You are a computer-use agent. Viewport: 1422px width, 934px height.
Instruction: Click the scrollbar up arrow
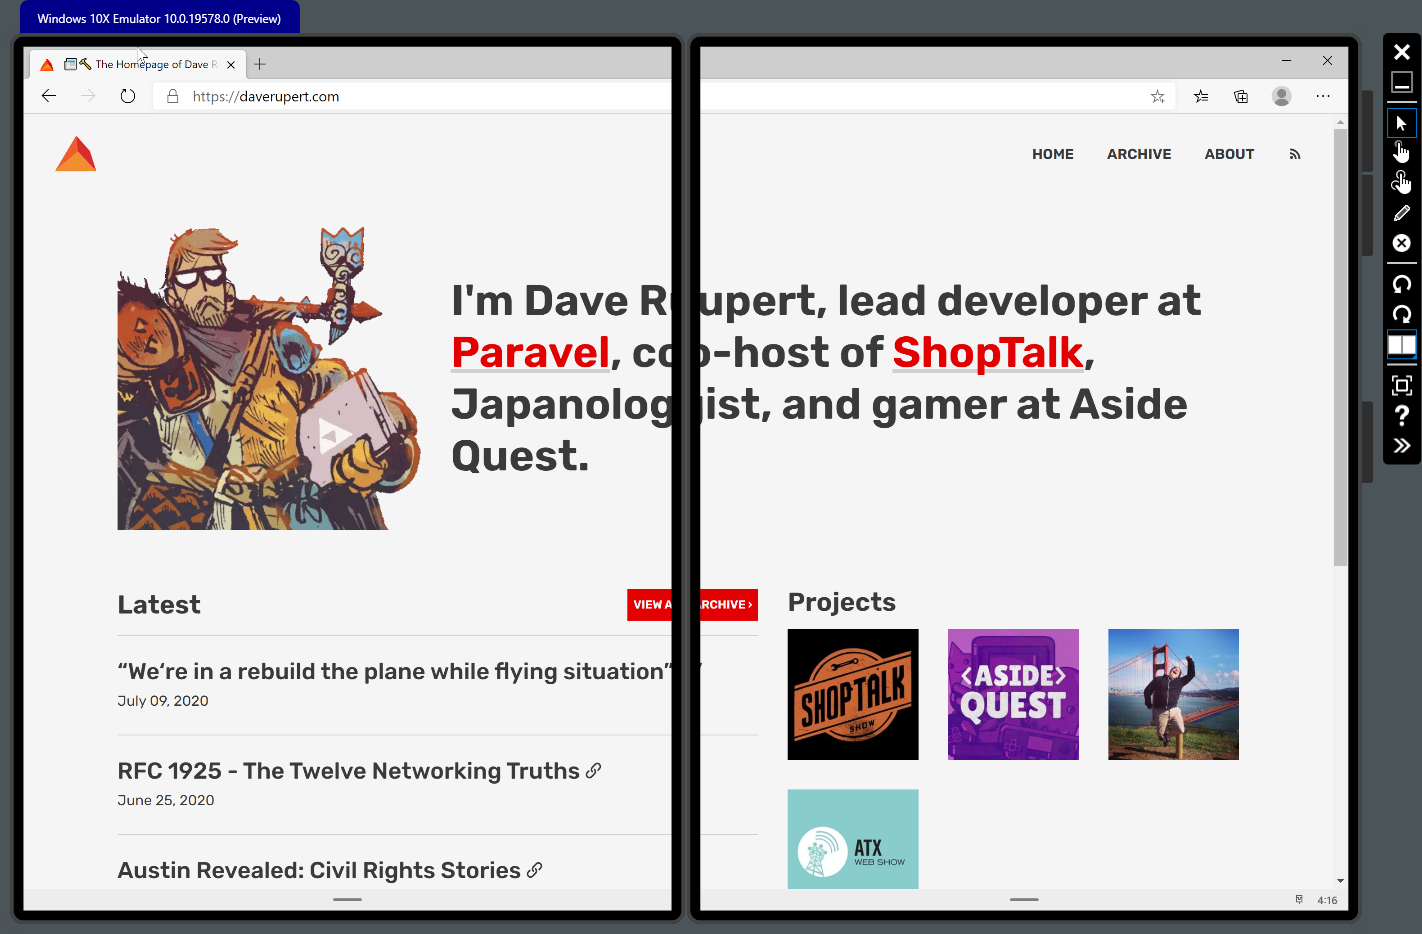pos(1340,122)
